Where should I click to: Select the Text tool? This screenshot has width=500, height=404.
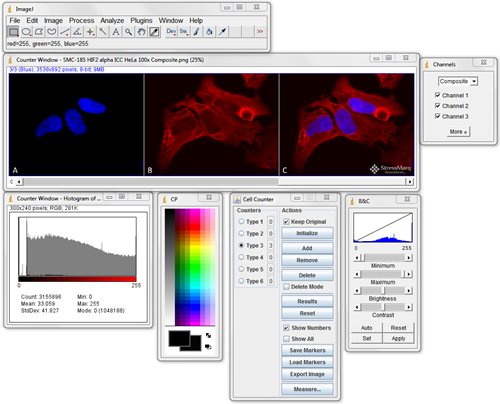tap(116, 32)
